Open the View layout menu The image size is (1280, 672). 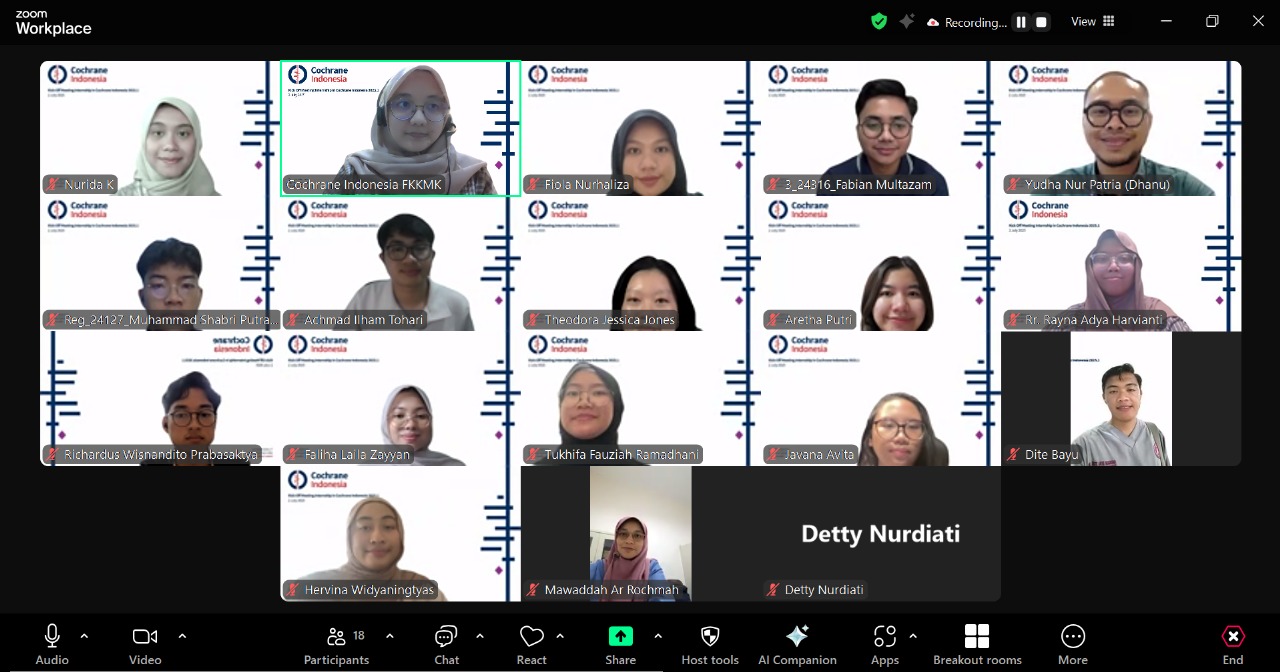1092,21
